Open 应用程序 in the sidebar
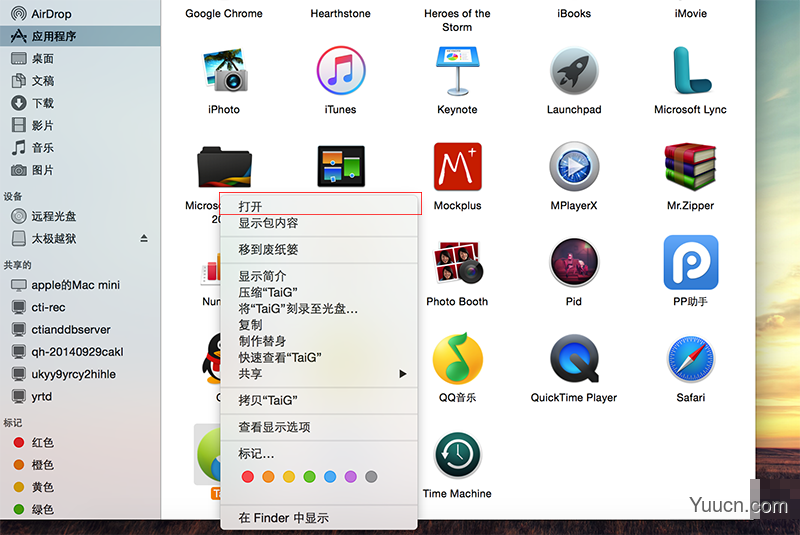Image resolution: width=800 pixels, height=535 pixels. [80, 36]
